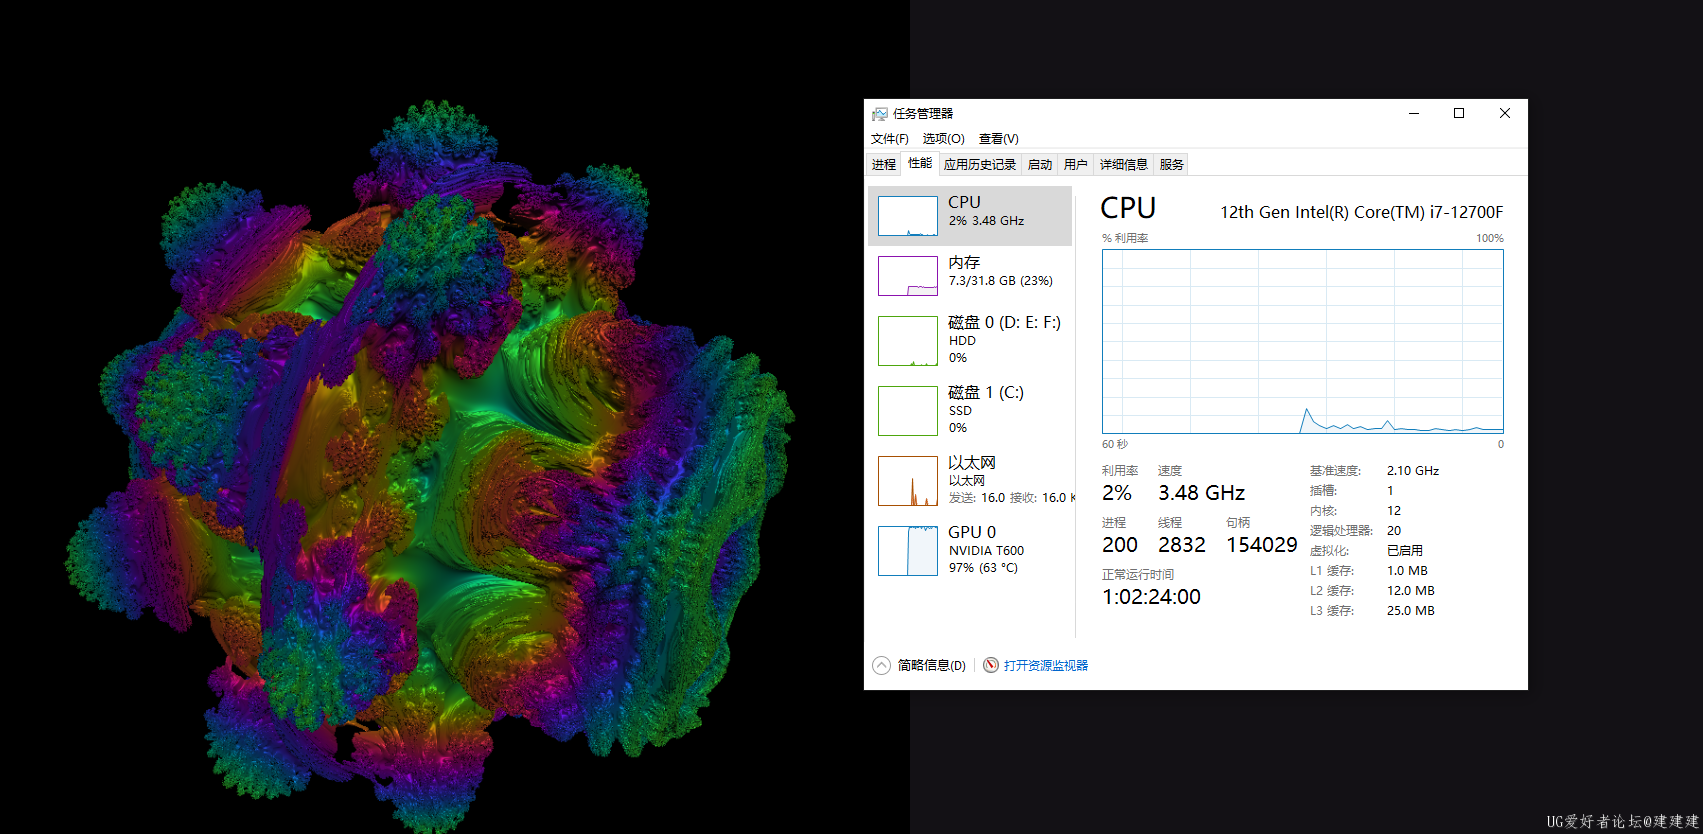Click the 200 processes count
The width and height of the screenshot is (1703, 834).
(1120, 545)
